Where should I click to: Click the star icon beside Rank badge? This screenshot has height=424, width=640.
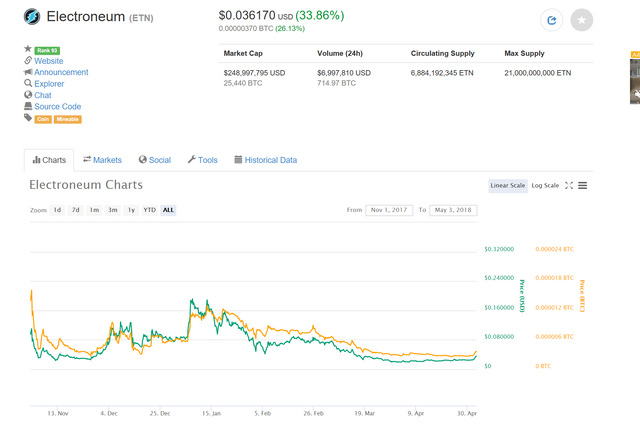click(28, 49)
